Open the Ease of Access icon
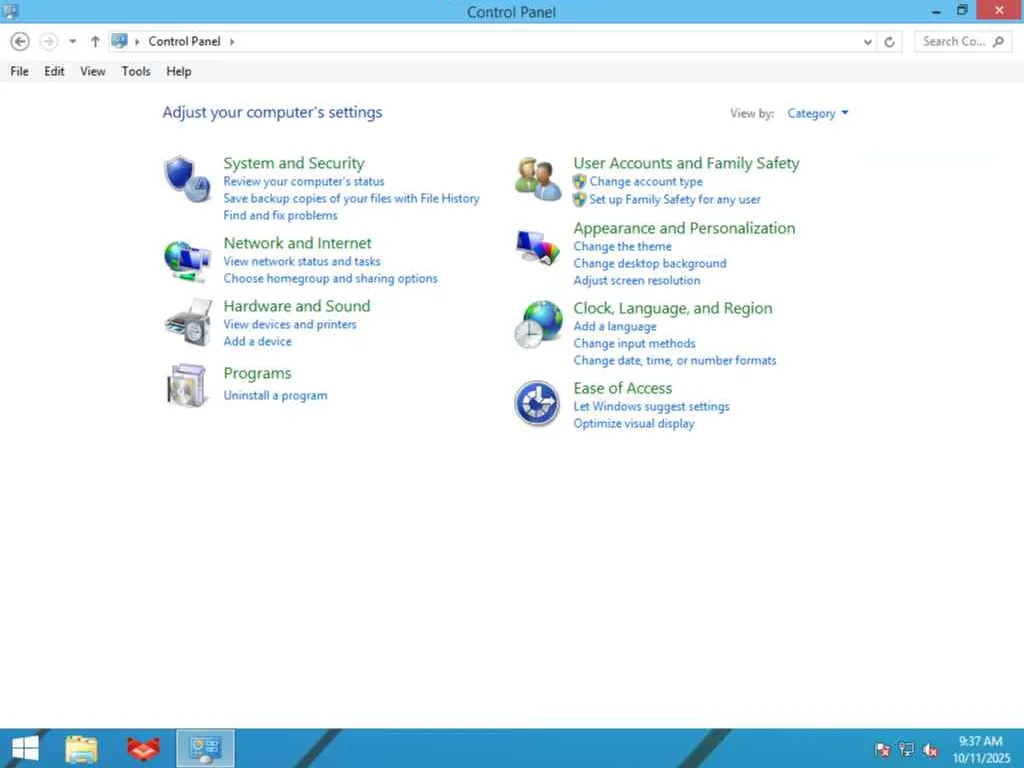 537,404
